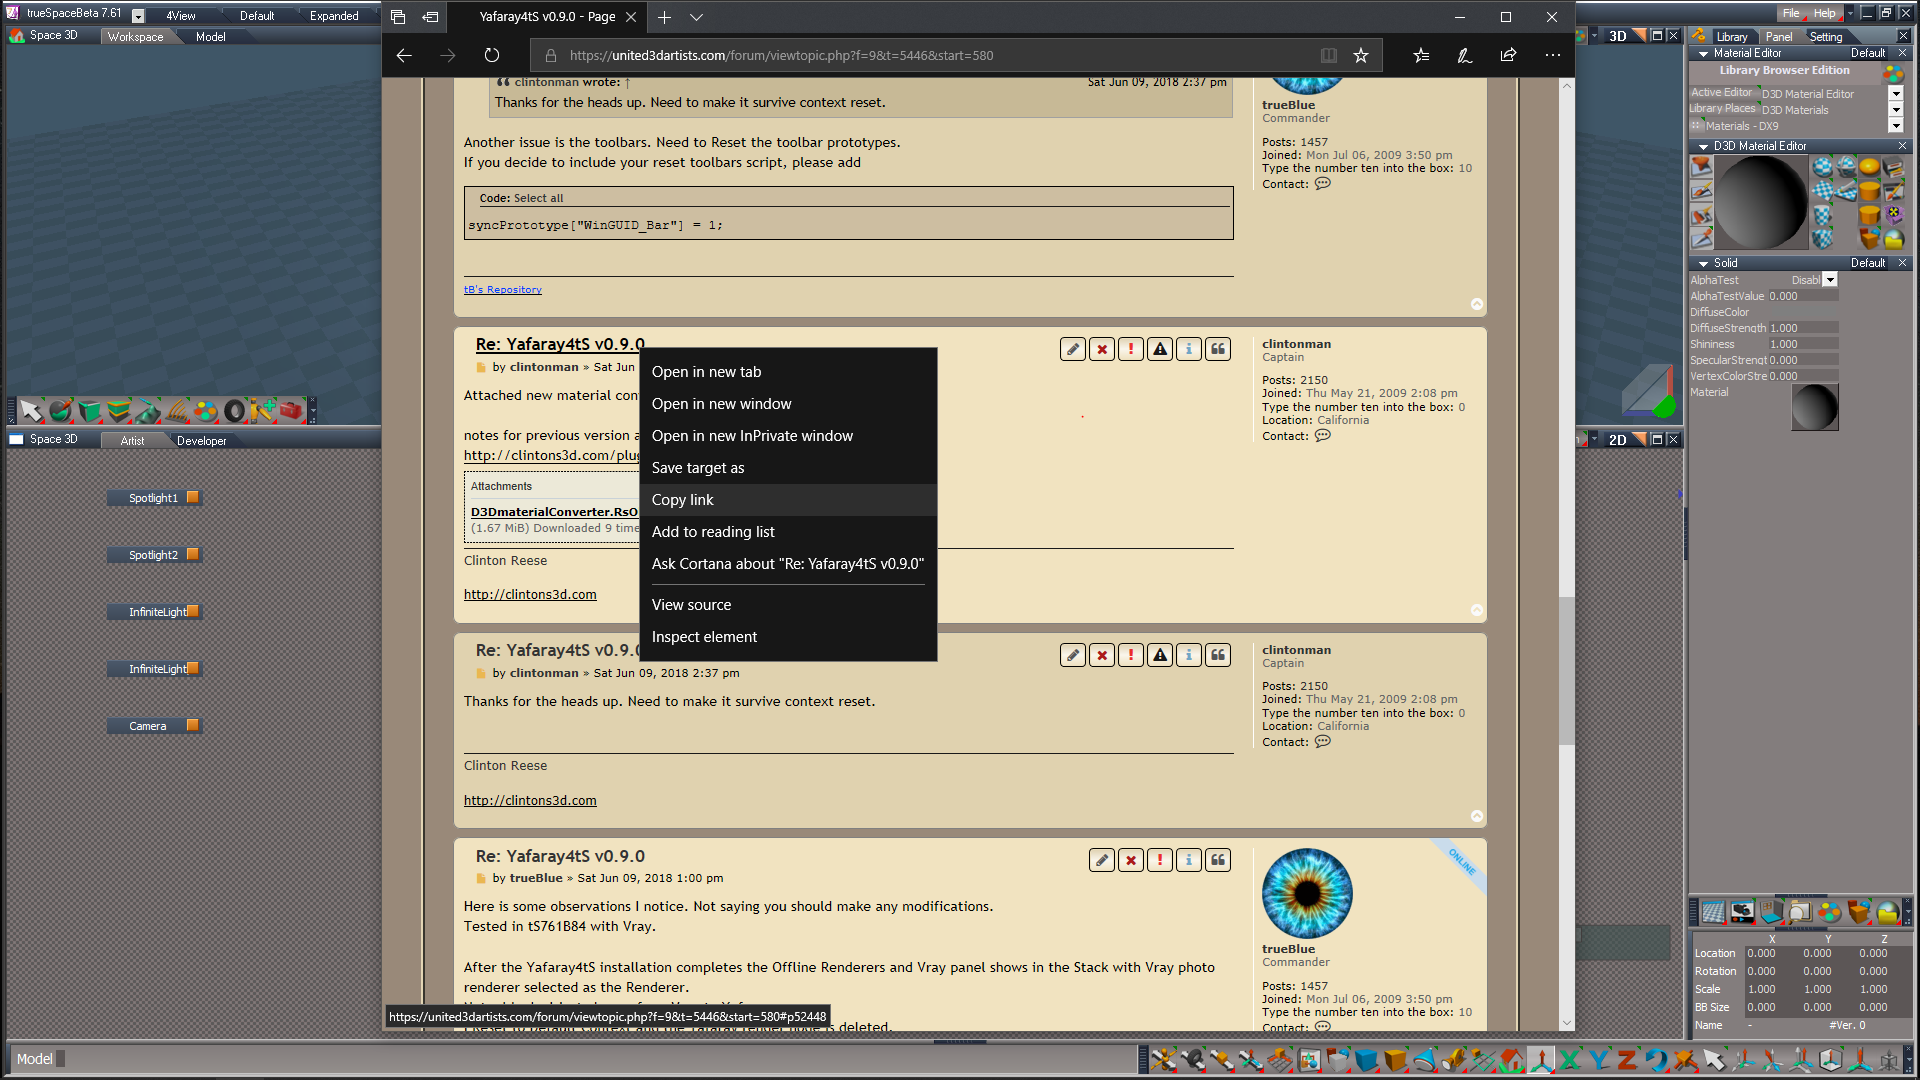The height and width of the screenshot is (1080, 1920).
Task: Select the orange sphere material preview shape
Action: [x=1869, y=166]
